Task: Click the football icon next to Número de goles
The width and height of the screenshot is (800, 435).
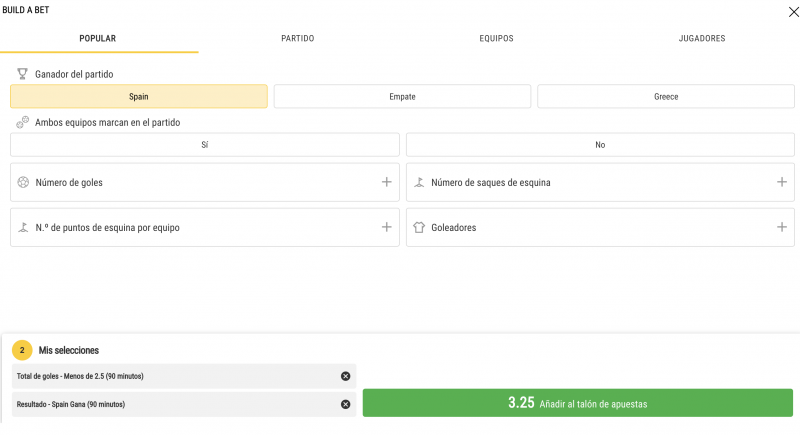Action: point(22,183)
